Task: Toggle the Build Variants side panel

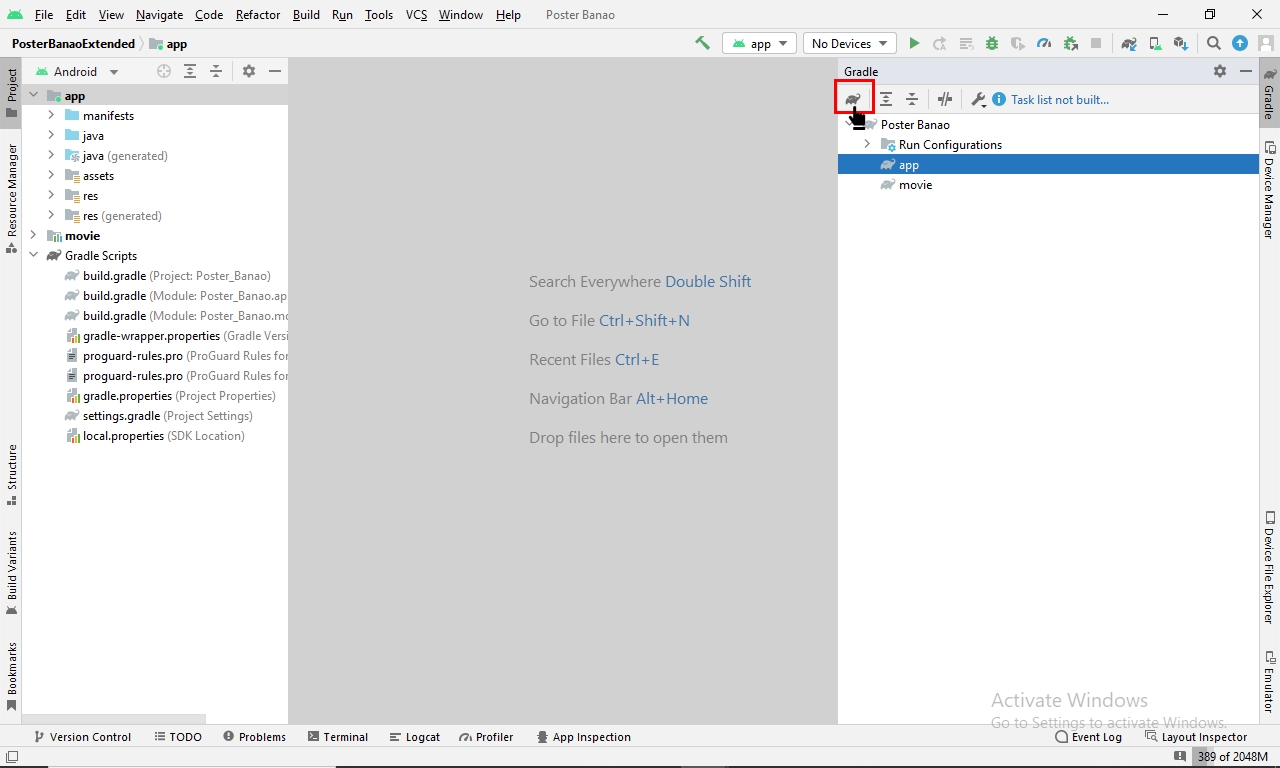Action: (x=11, y=572)
